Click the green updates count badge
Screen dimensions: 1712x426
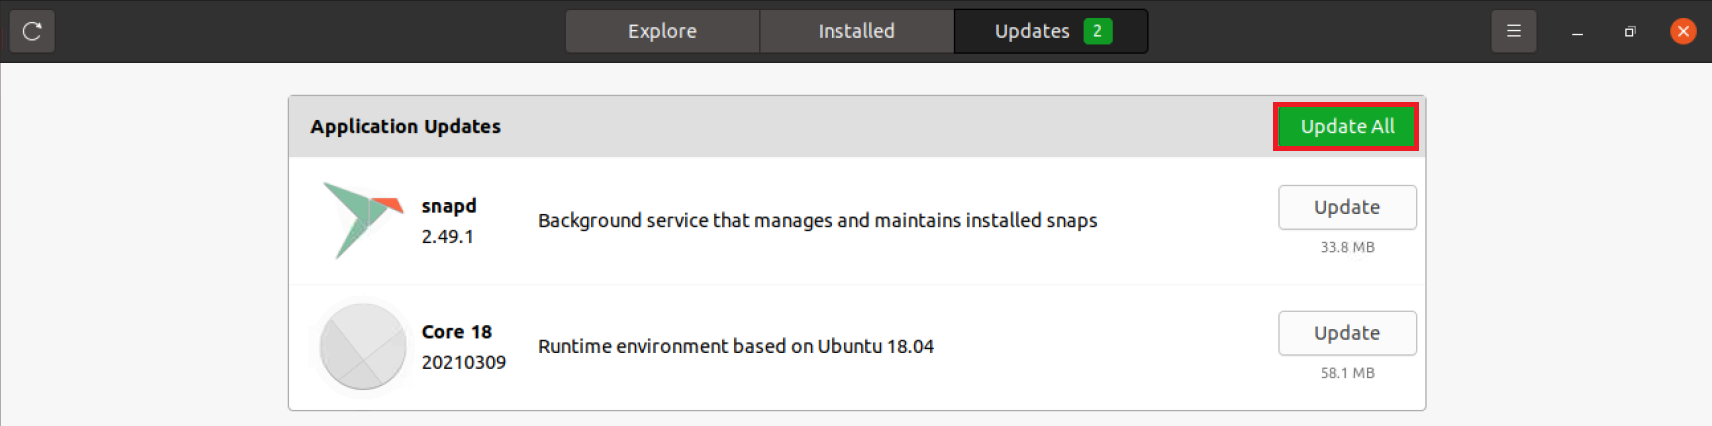pos(1098,31)
